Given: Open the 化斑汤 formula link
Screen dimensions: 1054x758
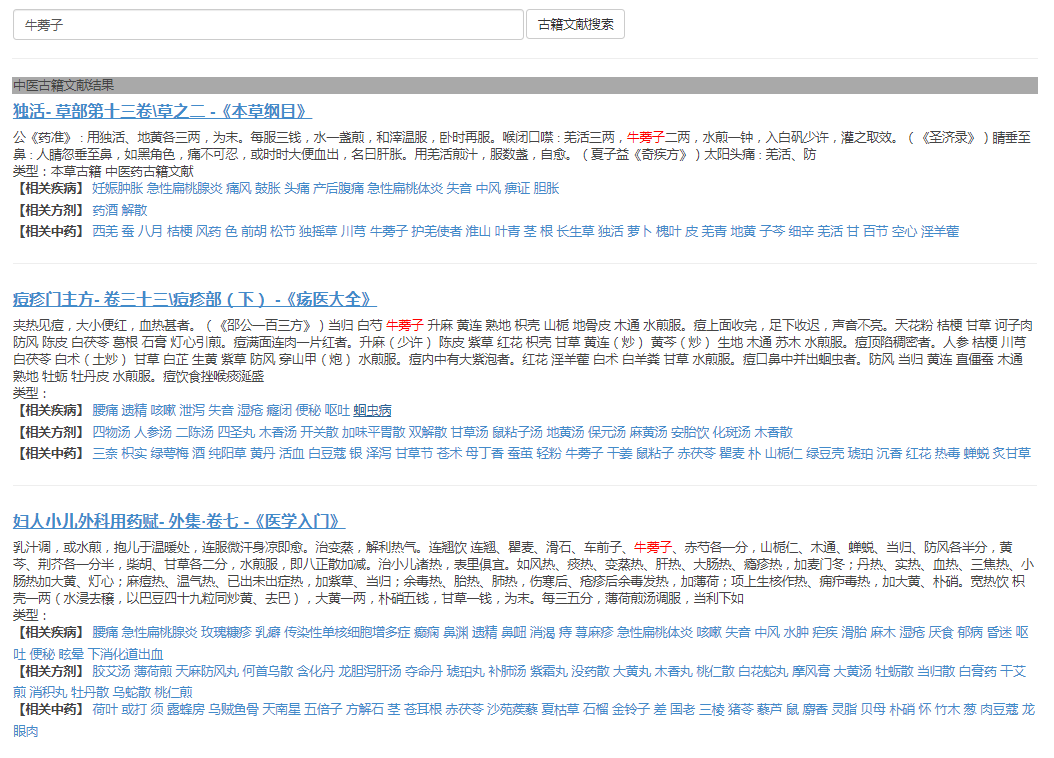Looking at the screenshot, I should [x=731, y=432].
